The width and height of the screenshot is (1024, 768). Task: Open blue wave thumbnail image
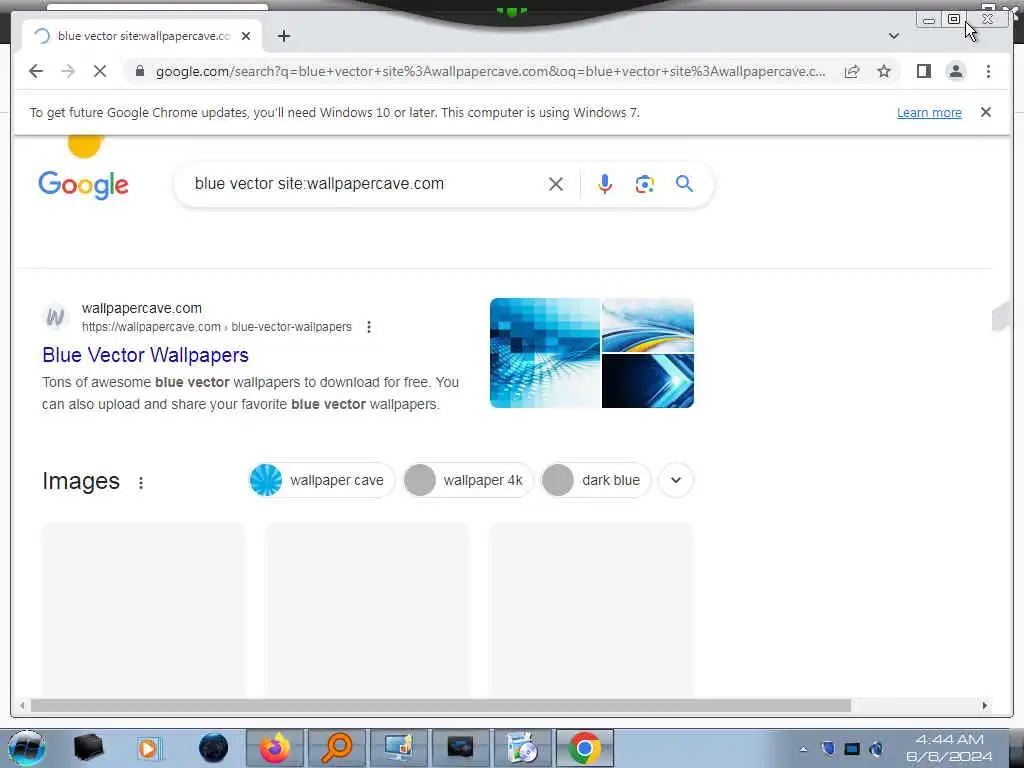[x=648, y=325]
